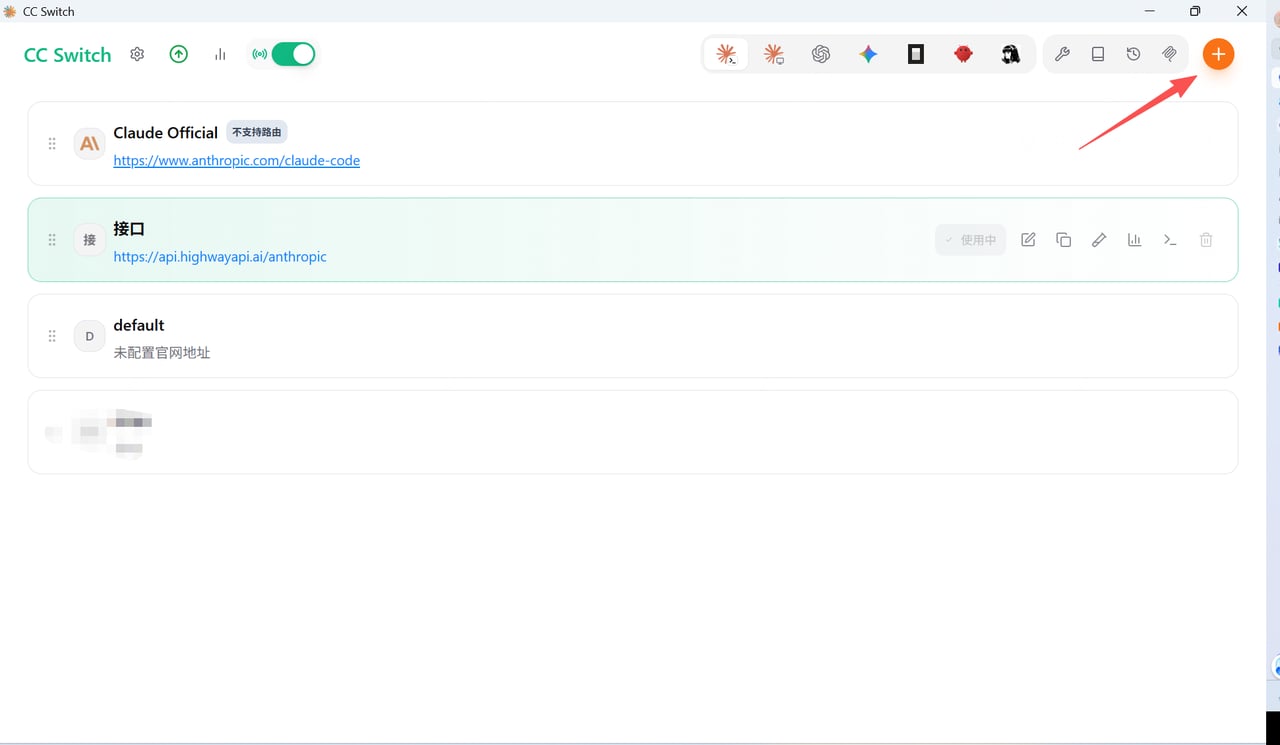Open settings via the gear icon

pos(137,55)
